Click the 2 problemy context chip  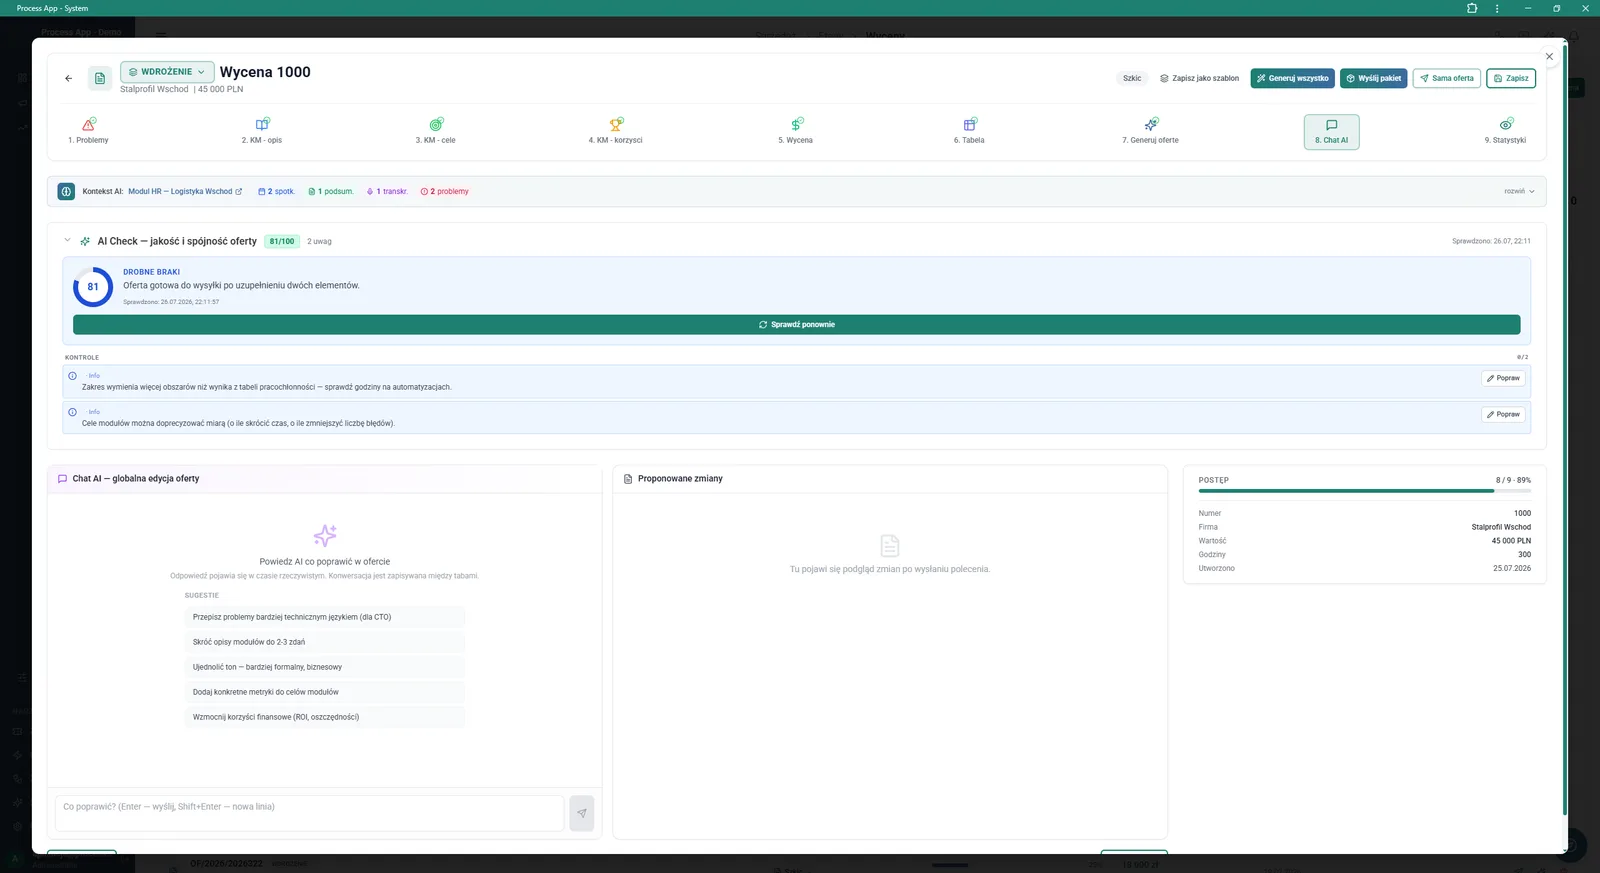coord(445,191)
